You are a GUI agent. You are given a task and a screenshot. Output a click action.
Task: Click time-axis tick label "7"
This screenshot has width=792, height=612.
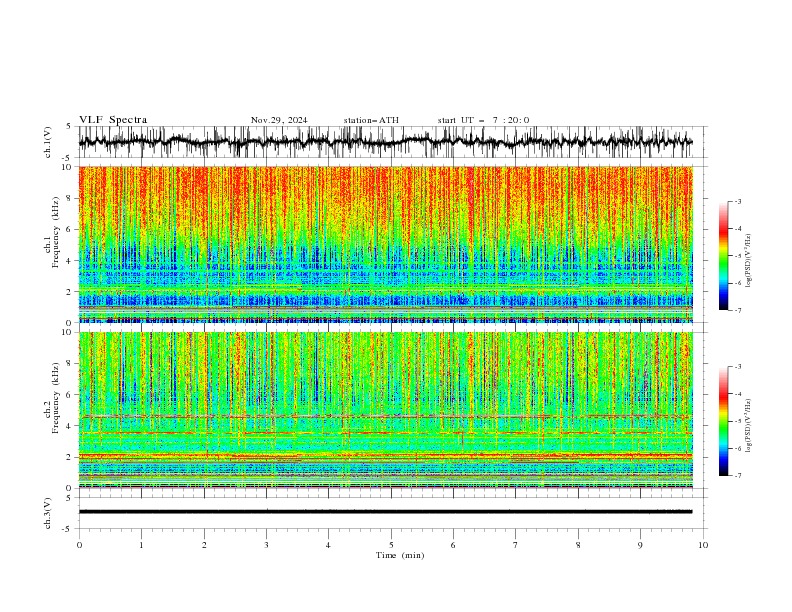[x=516, y=545]
